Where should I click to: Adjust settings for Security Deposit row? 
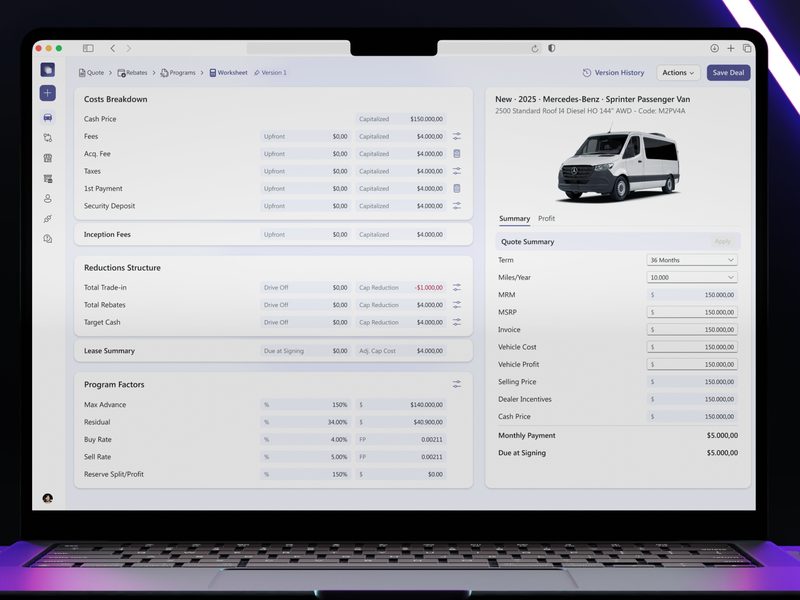click(x=457, y=206)
